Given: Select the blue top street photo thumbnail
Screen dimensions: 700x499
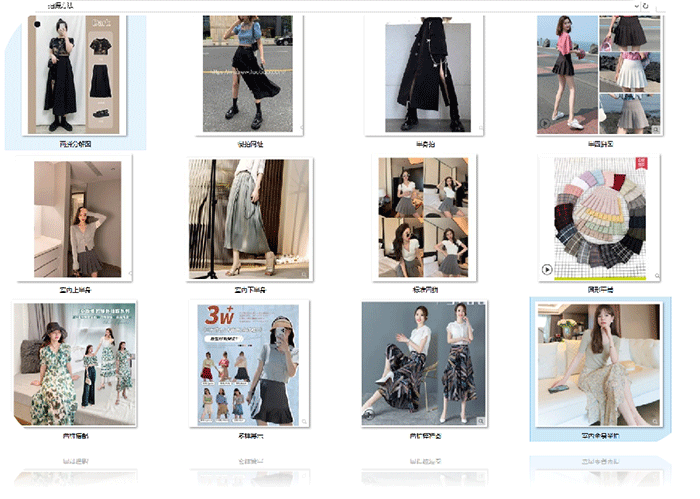Looking at the screenshot, I should [x=248, y=73].
